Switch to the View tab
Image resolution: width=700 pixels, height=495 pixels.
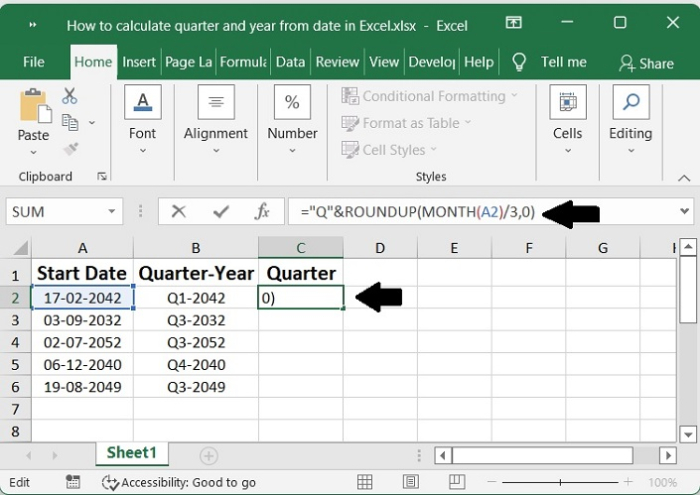click(x=384, y=62)
